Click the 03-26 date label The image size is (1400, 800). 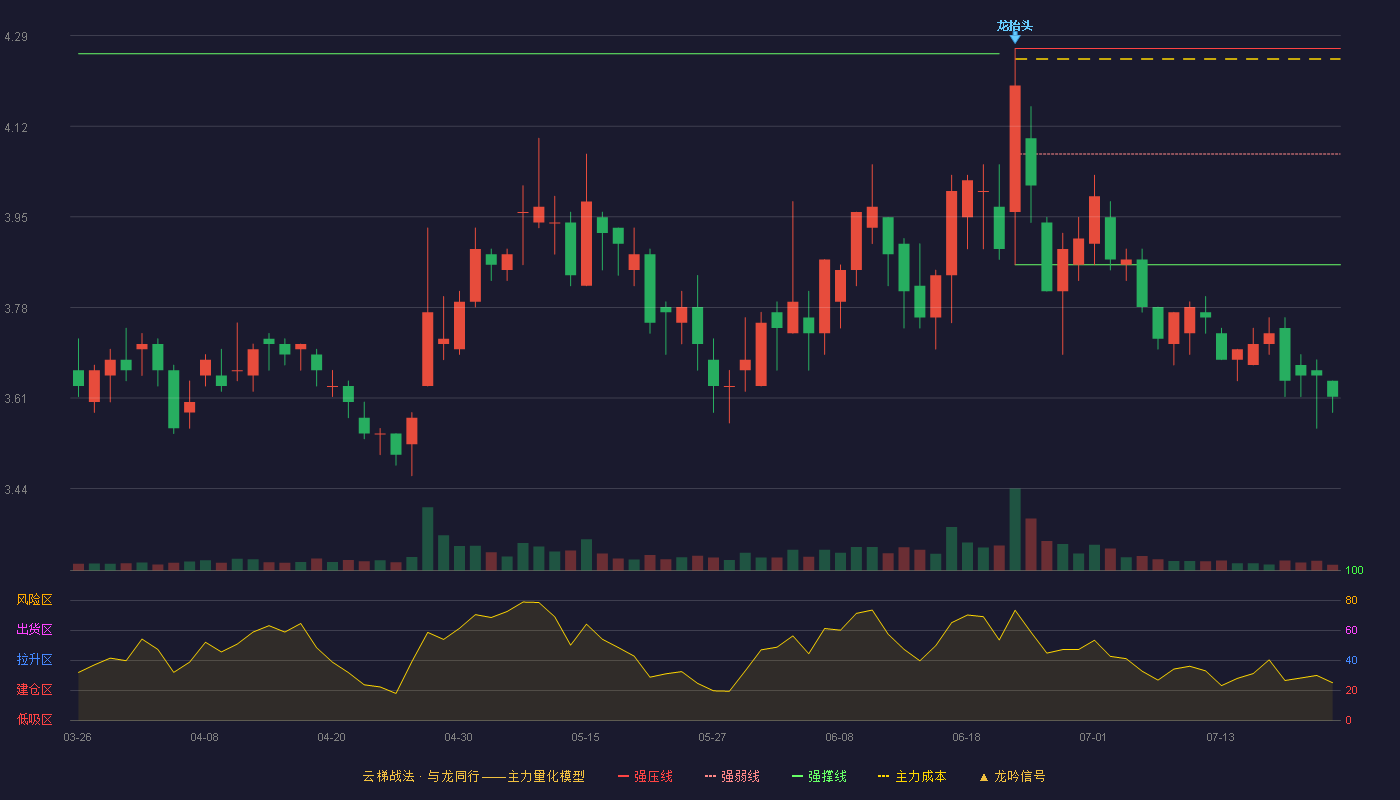click(77, 737)
